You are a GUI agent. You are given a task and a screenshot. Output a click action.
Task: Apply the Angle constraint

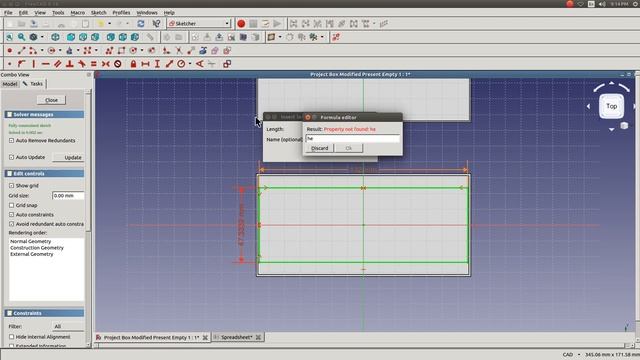(200, 64)
